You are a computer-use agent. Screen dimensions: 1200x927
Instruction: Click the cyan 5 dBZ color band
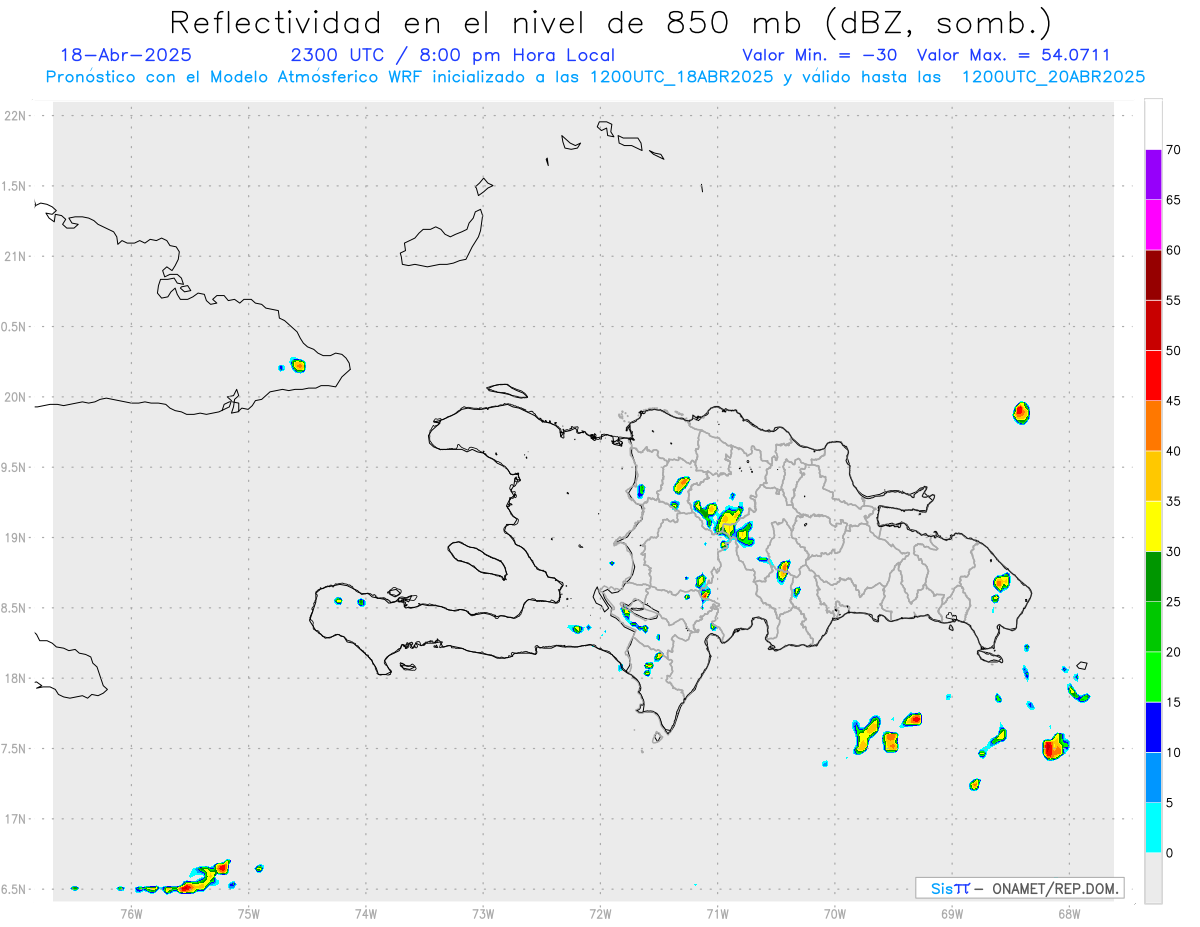pyautogui.click(x=1153, y=828)
